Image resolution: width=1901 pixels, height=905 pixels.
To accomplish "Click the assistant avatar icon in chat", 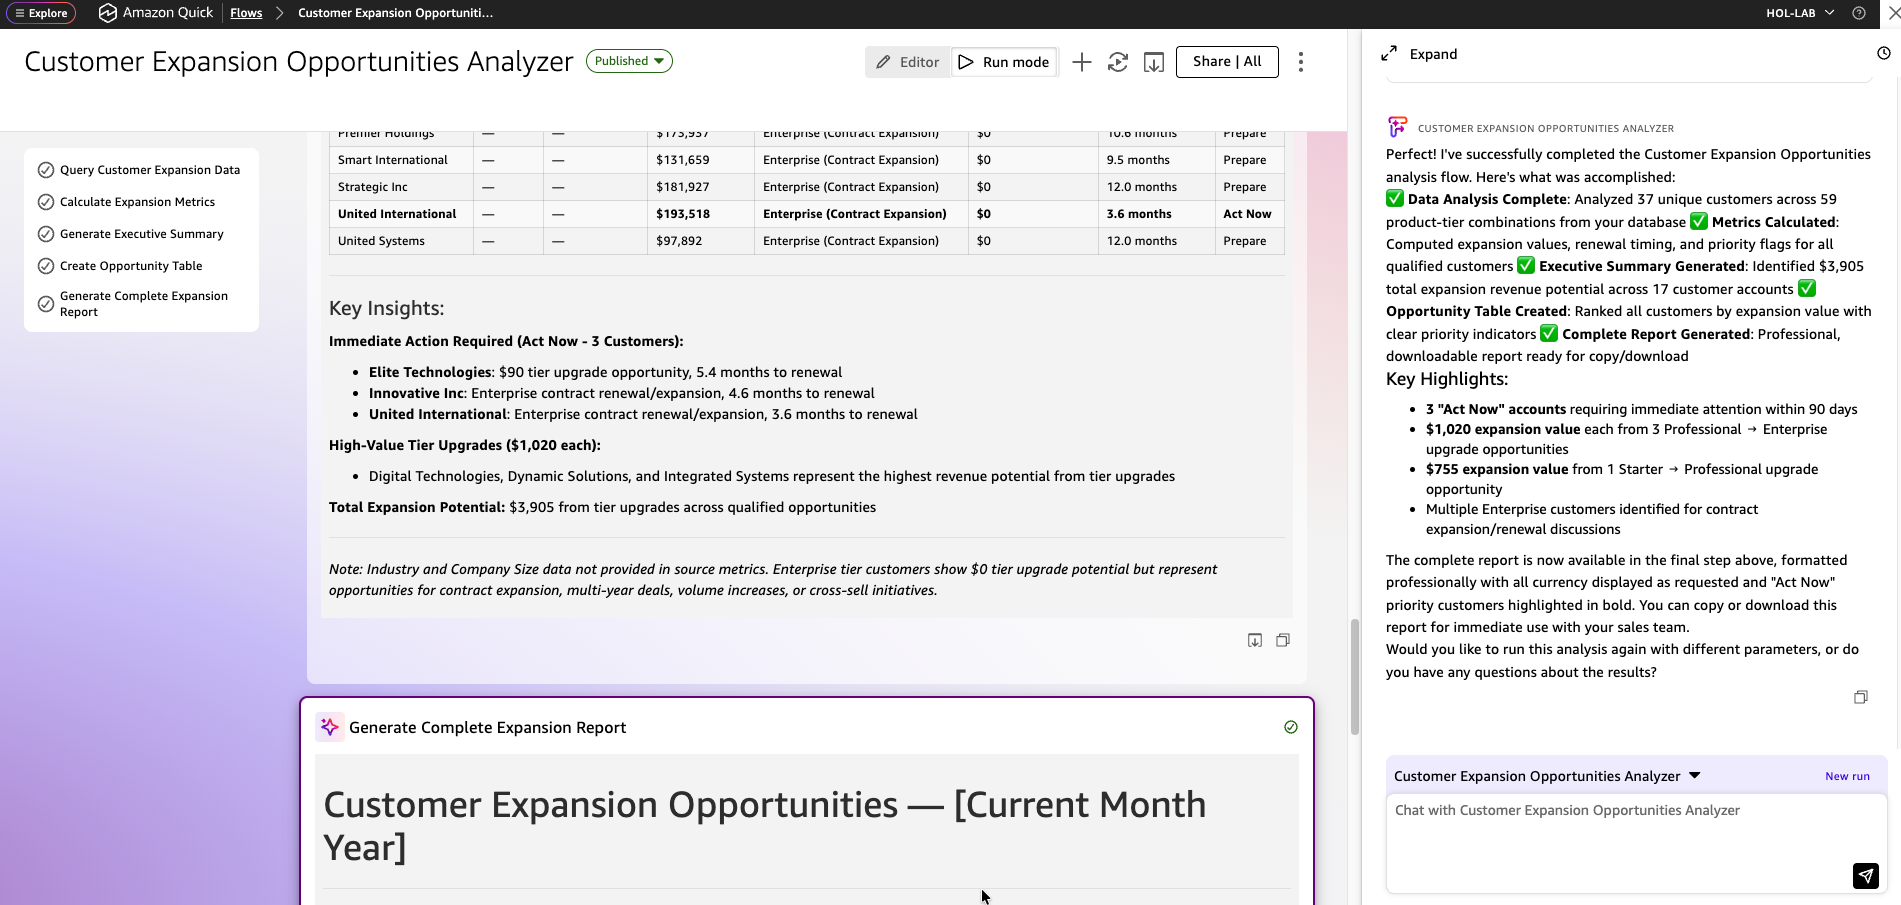I will 1397,127.
